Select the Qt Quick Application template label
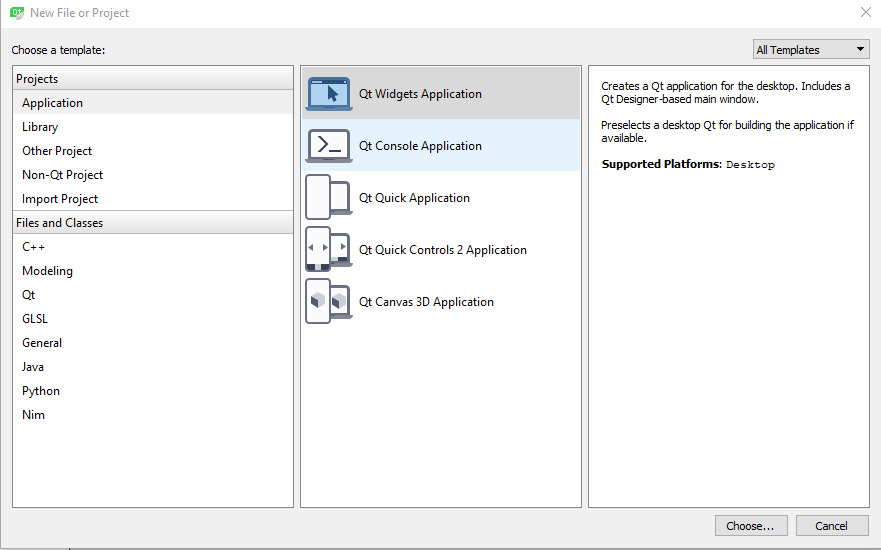The image size is (881, 550). point(414,198)
